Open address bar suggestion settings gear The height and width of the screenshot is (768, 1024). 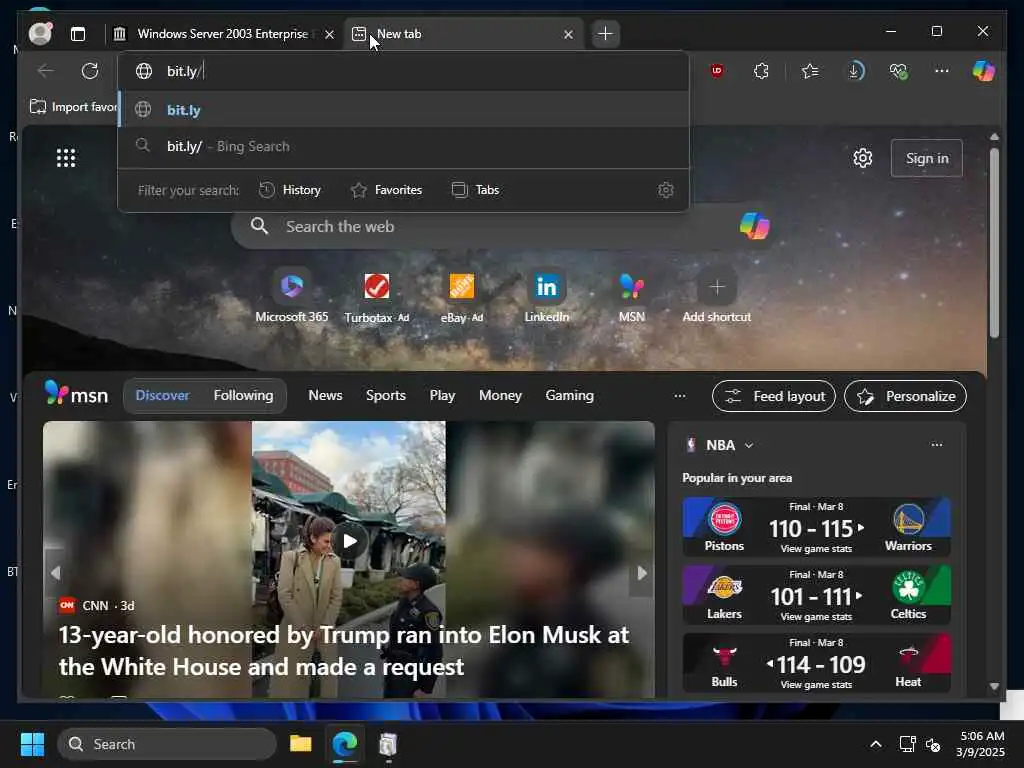click(x=665, y=190)
